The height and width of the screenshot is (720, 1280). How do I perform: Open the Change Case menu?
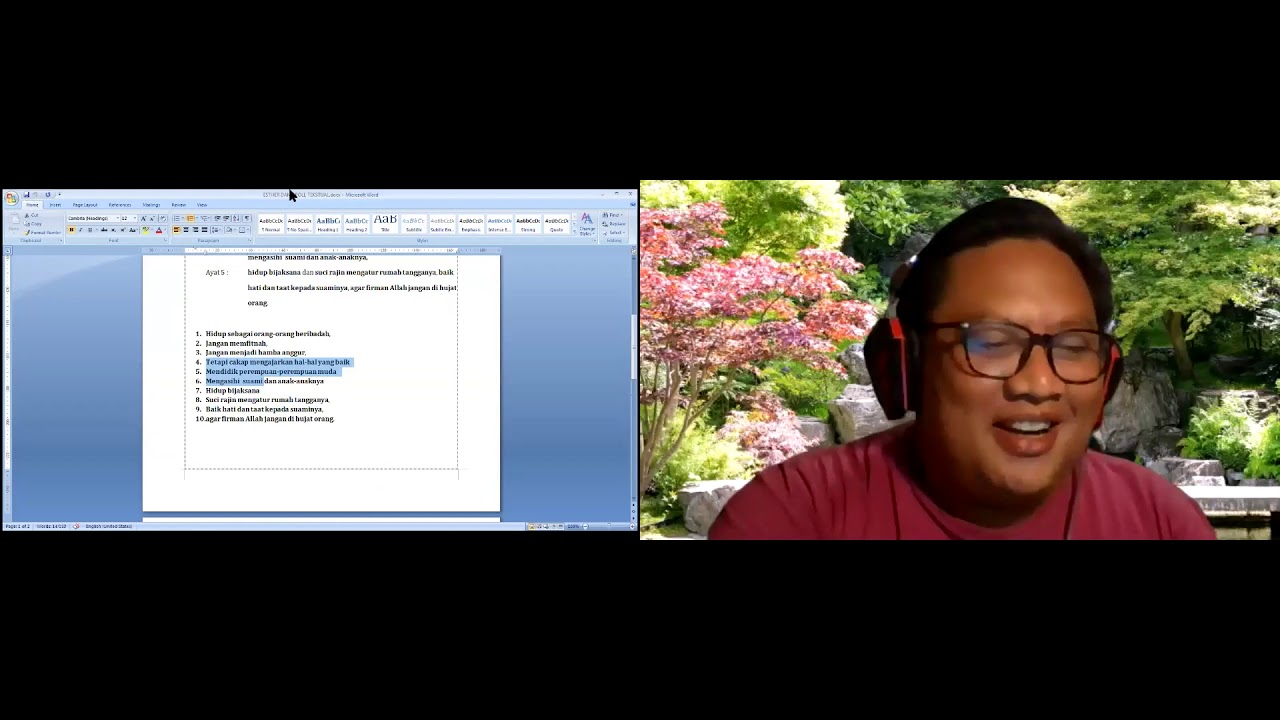(133, 230)
